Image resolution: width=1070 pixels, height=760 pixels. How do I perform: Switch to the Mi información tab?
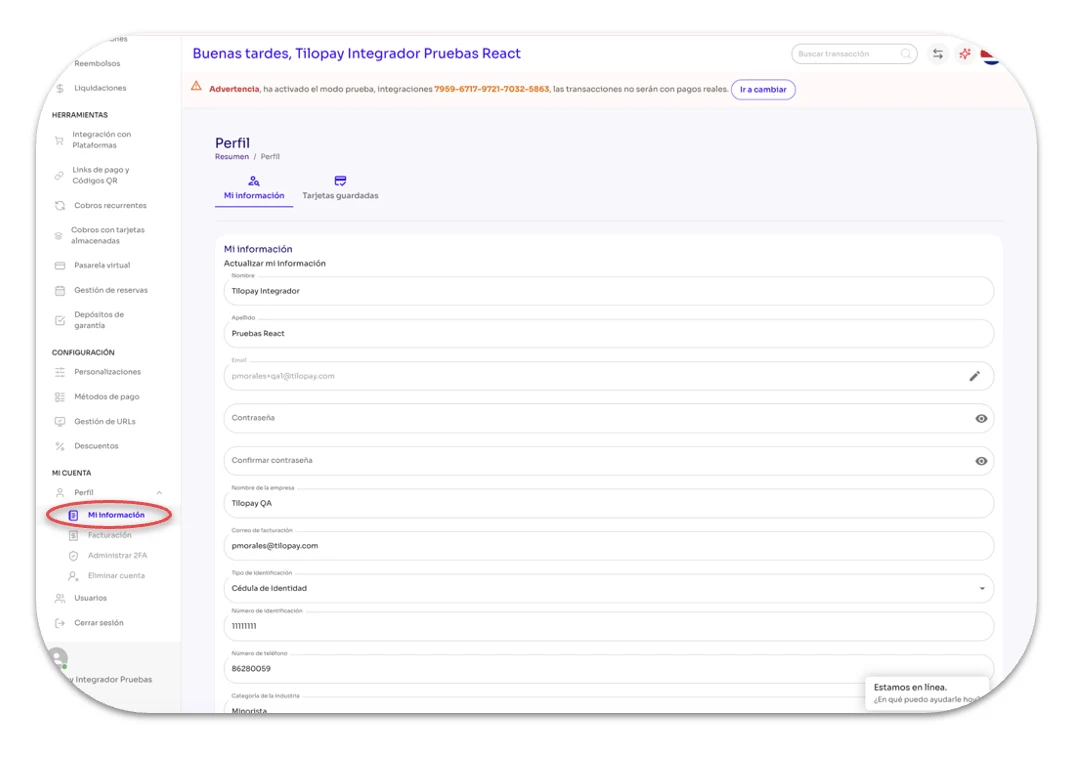(x=254, y=189)
